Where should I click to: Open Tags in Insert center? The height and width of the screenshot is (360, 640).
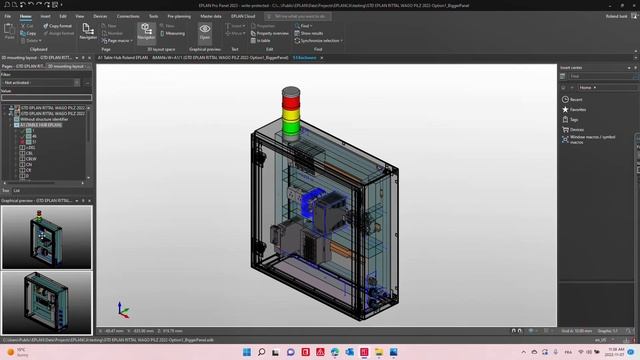(x=570, y=120)
